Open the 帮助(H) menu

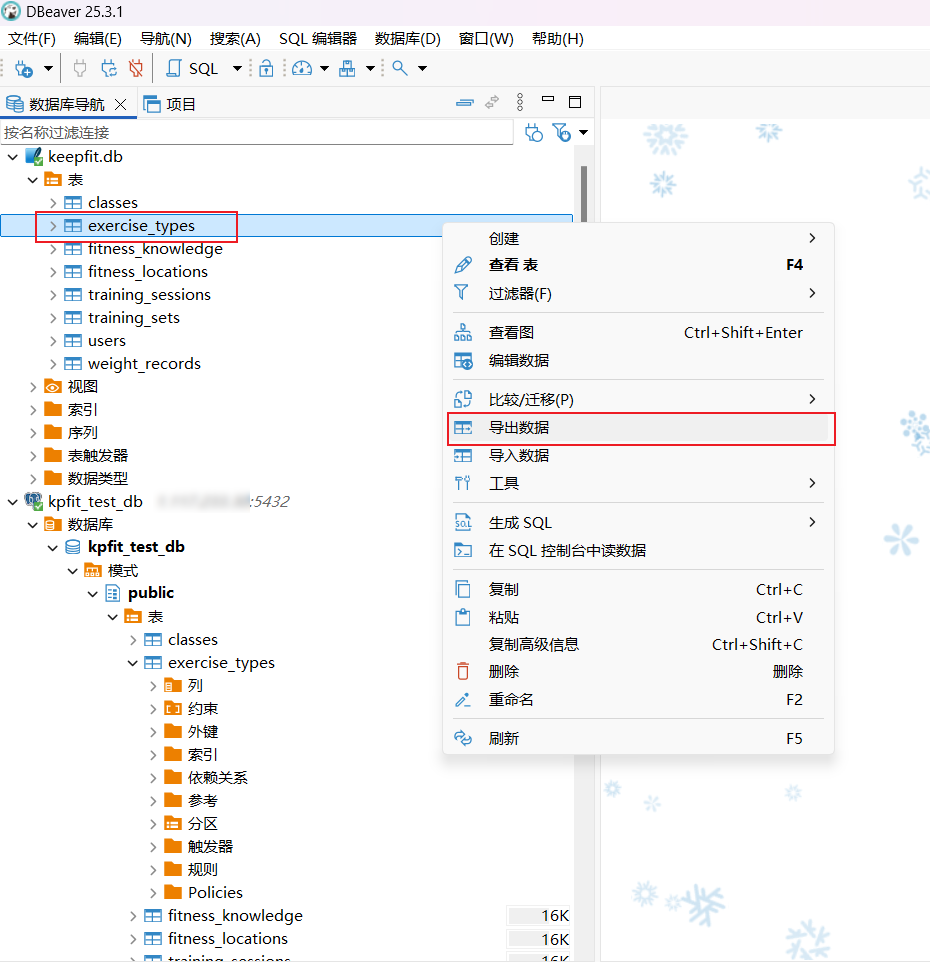(x=558, y=39)
